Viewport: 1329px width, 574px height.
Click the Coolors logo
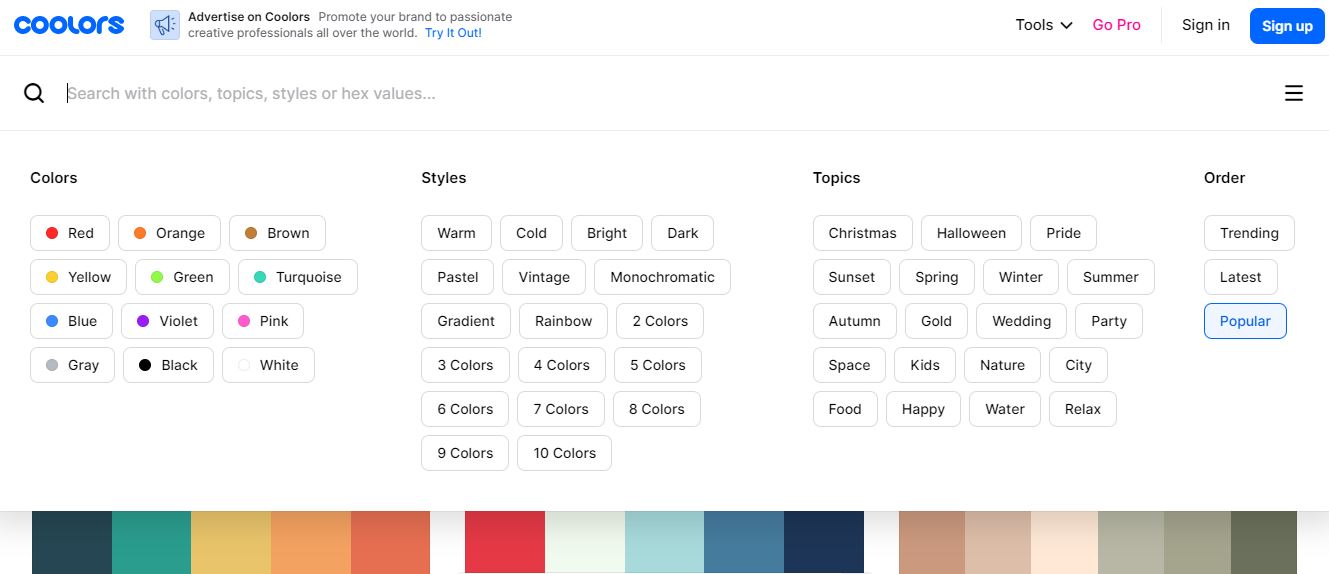69,25
